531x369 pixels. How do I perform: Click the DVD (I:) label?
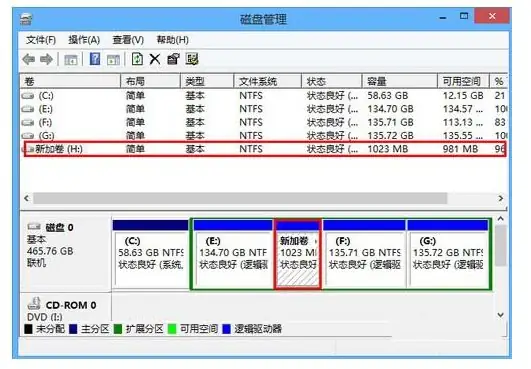pos(45,317)
